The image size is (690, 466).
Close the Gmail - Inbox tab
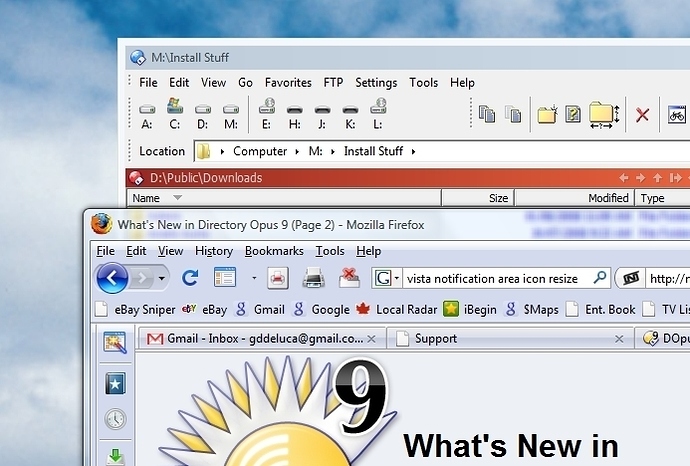click(371, 339)
